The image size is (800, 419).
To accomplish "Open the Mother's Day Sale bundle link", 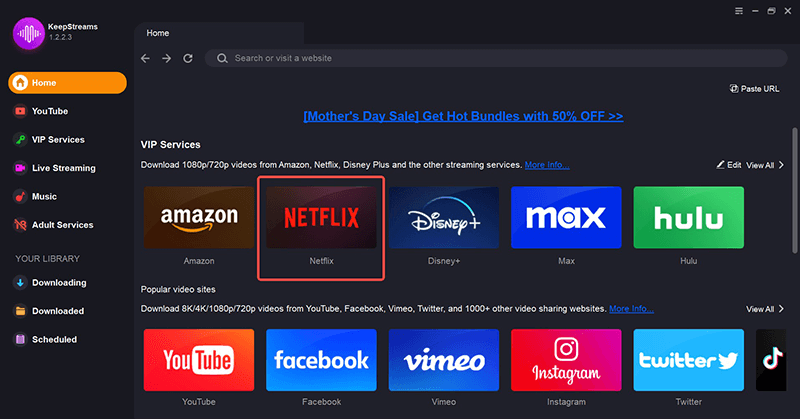I will pyautogui.click(x=463, y=116).
